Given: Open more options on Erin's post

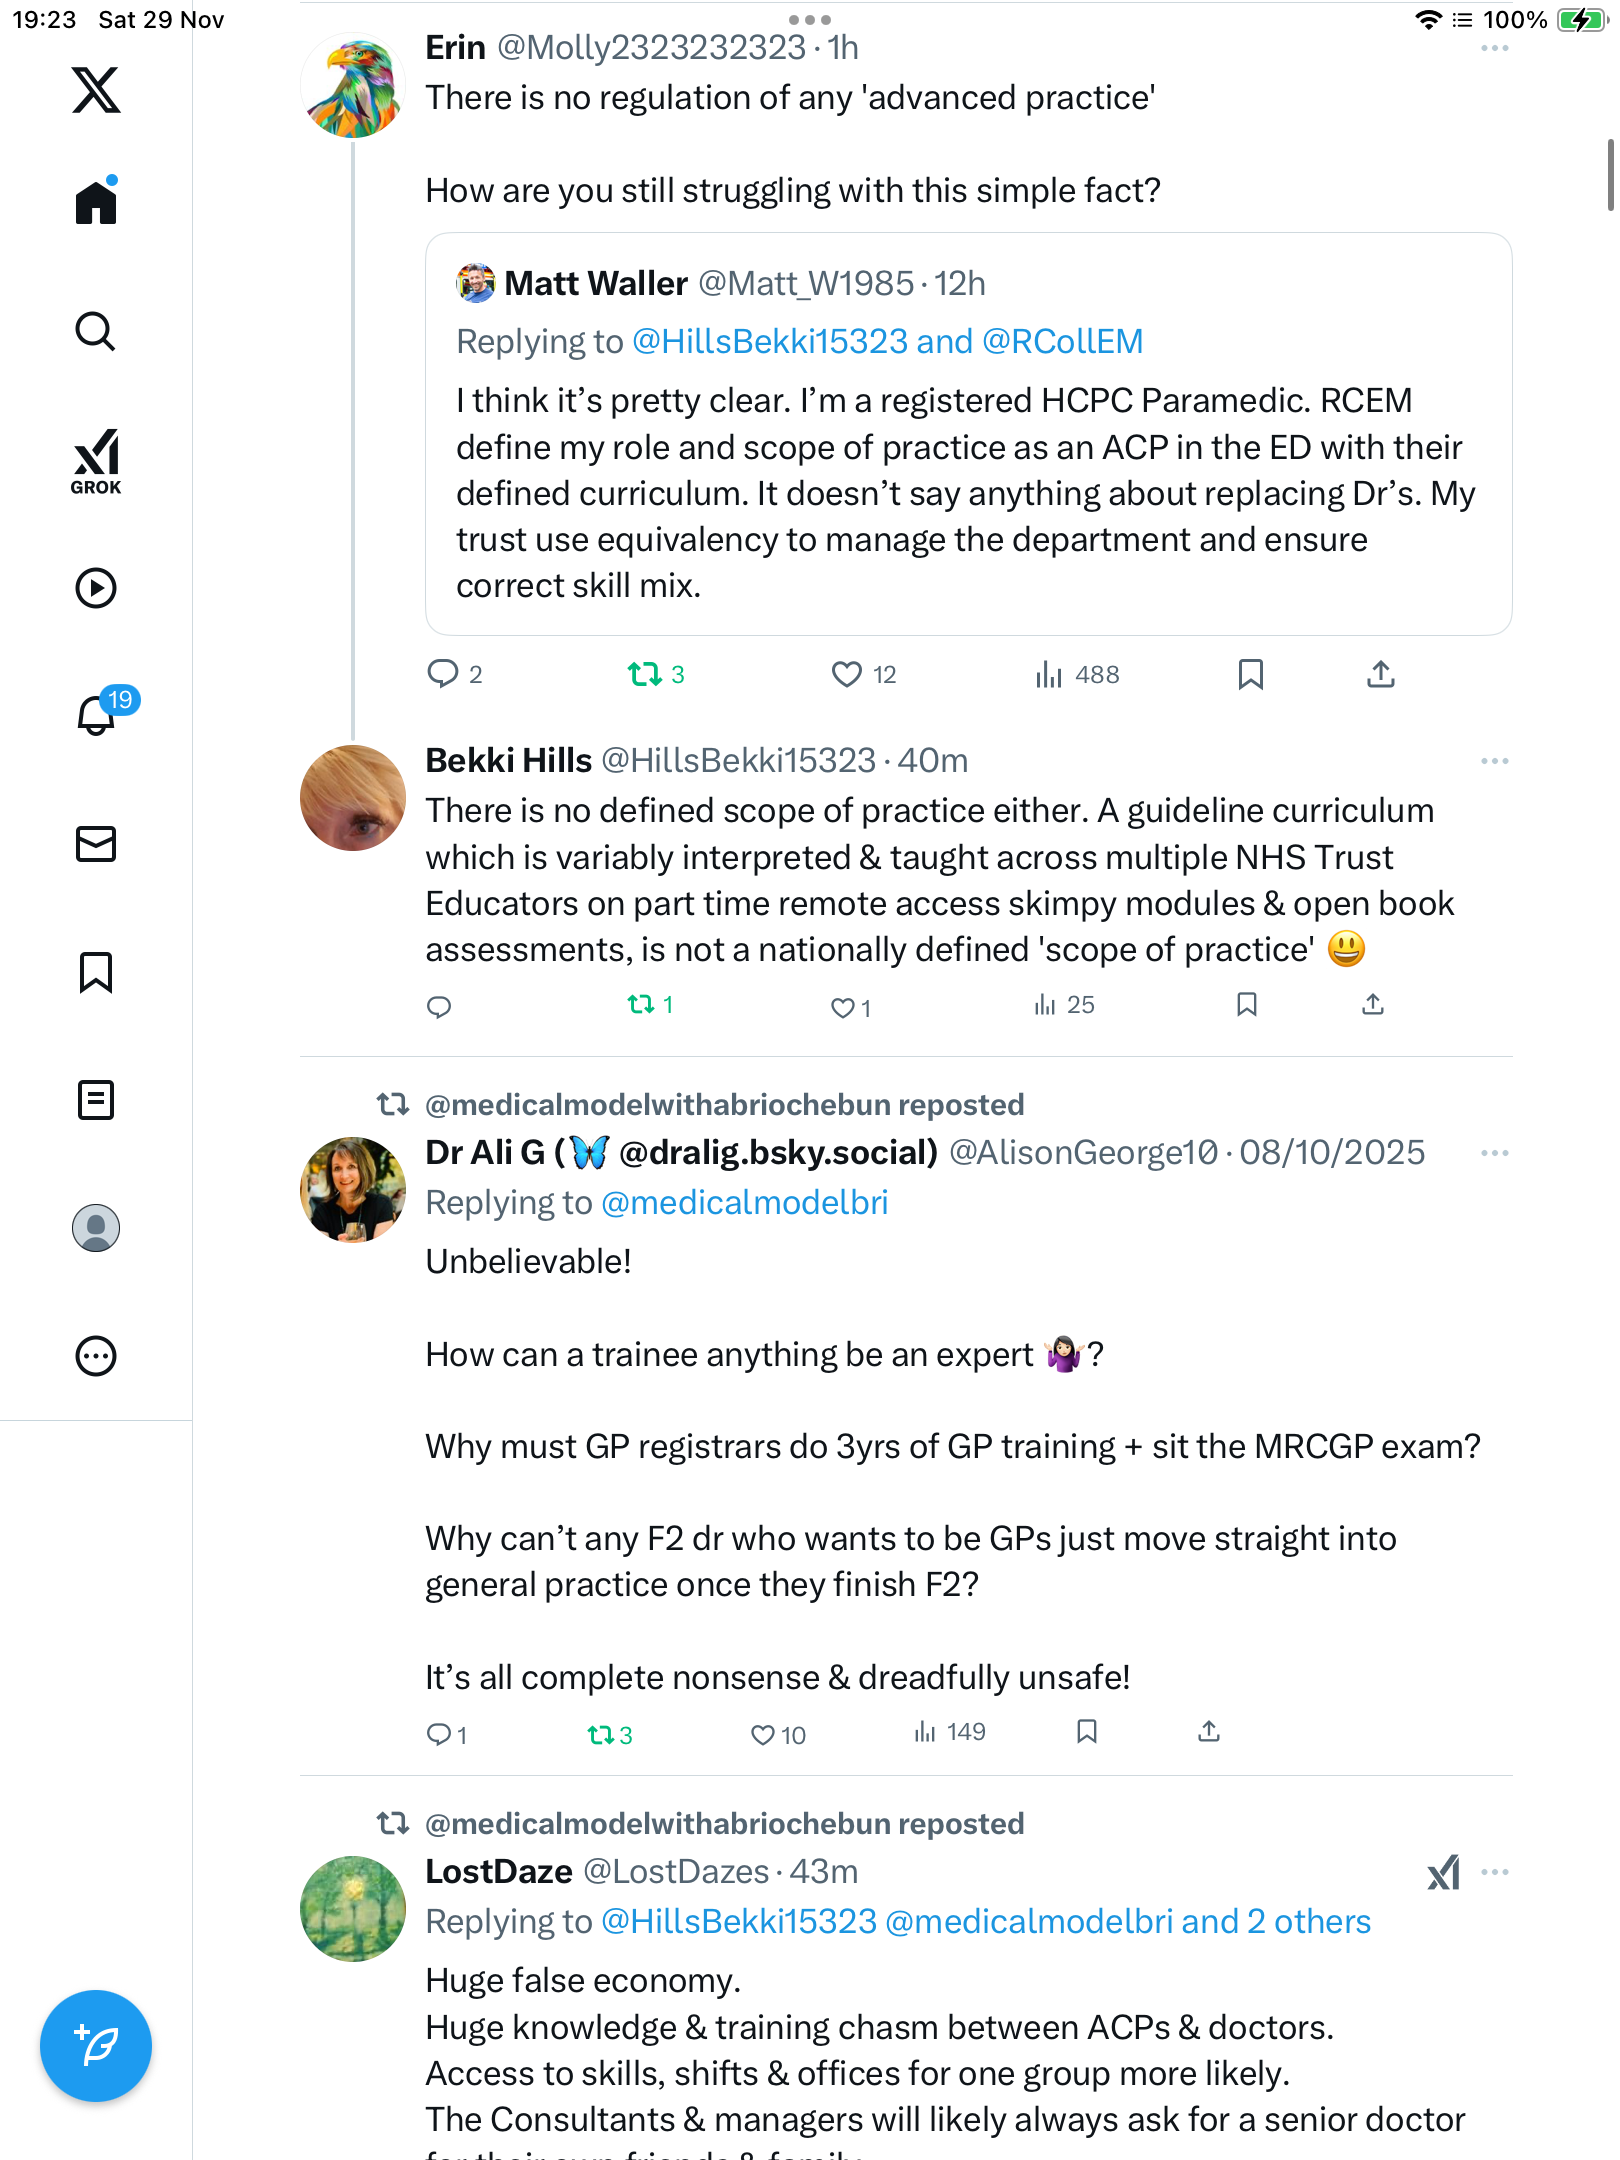Looking at the screenshot, I should 1494,48.
